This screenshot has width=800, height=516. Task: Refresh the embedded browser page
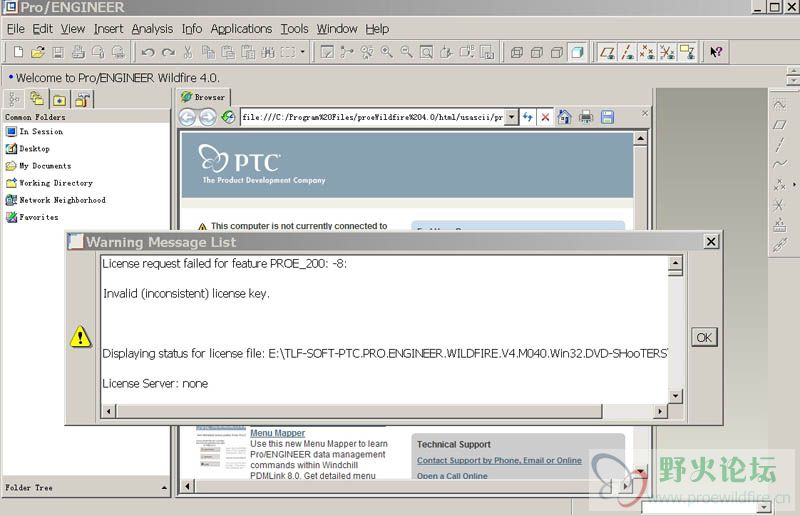[x=228, y=117]
